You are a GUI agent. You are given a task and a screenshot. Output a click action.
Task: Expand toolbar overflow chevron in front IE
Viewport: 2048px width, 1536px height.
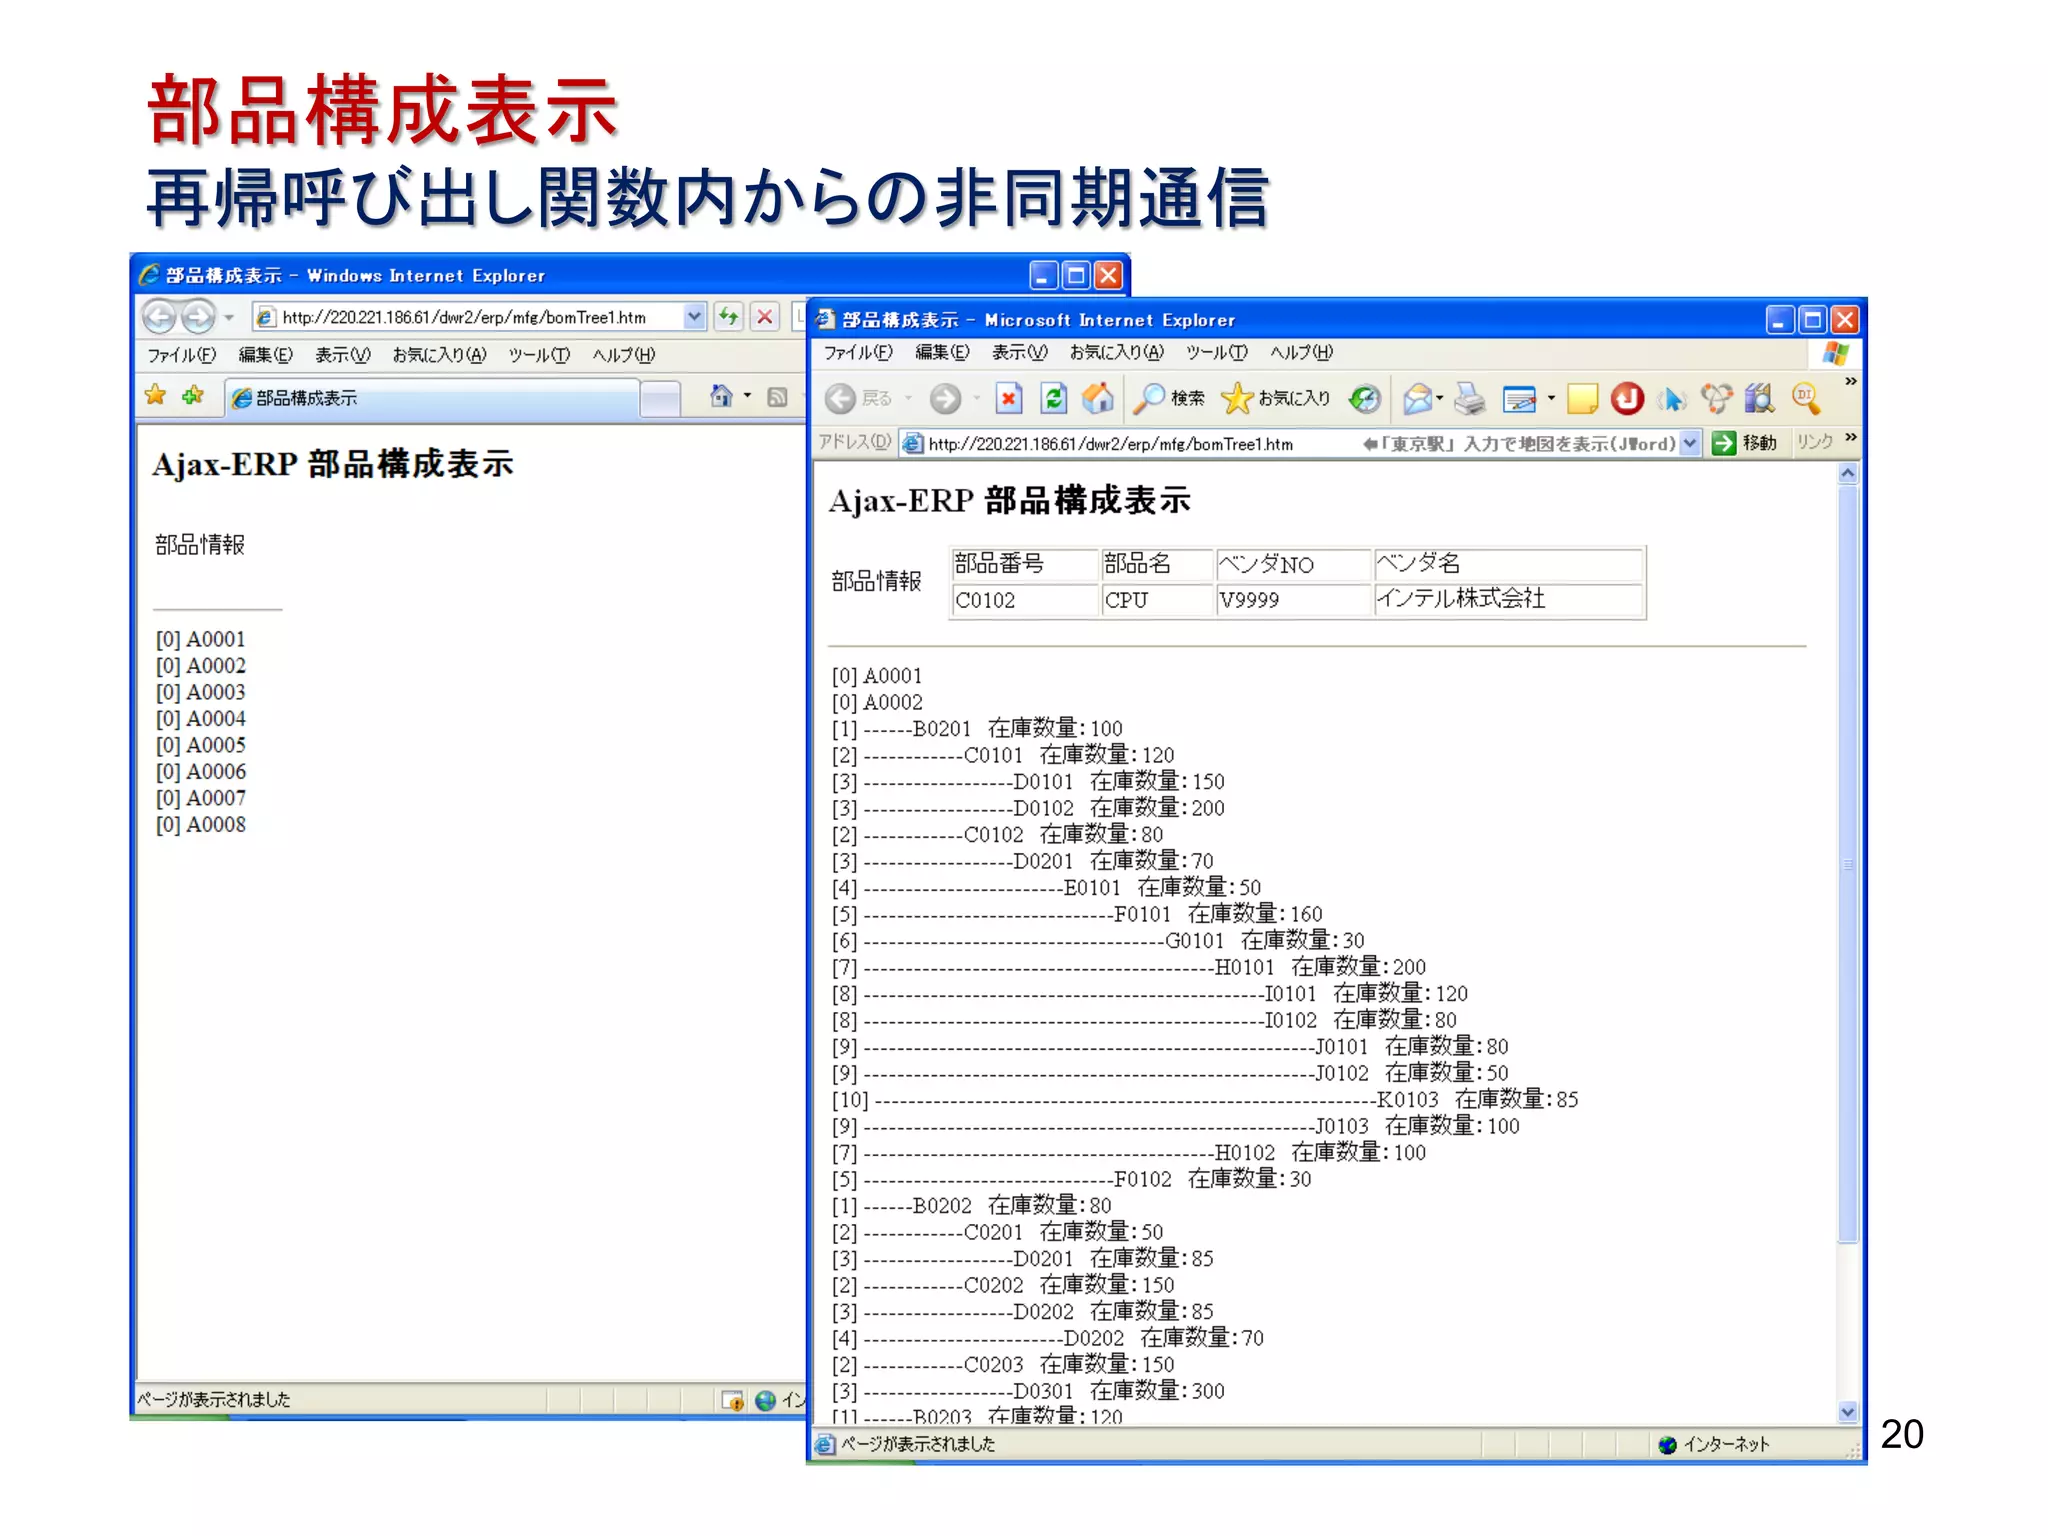click(1850, 381)
